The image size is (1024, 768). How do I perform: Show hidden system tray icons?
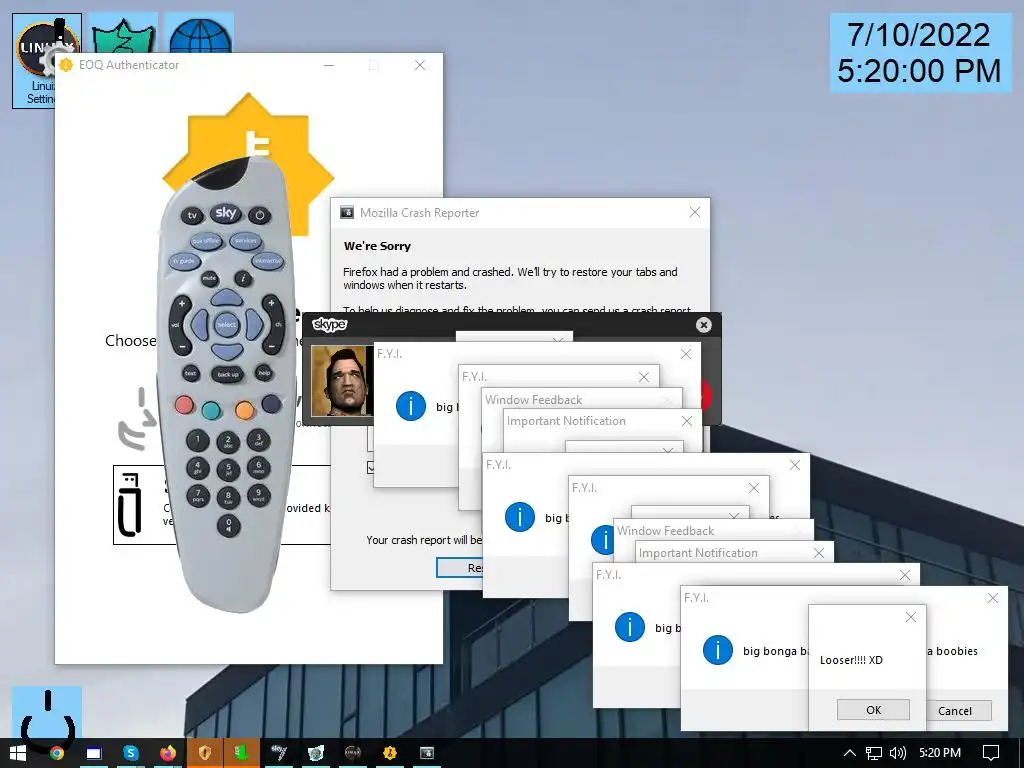pyautogui.click(x=849, y=753)
